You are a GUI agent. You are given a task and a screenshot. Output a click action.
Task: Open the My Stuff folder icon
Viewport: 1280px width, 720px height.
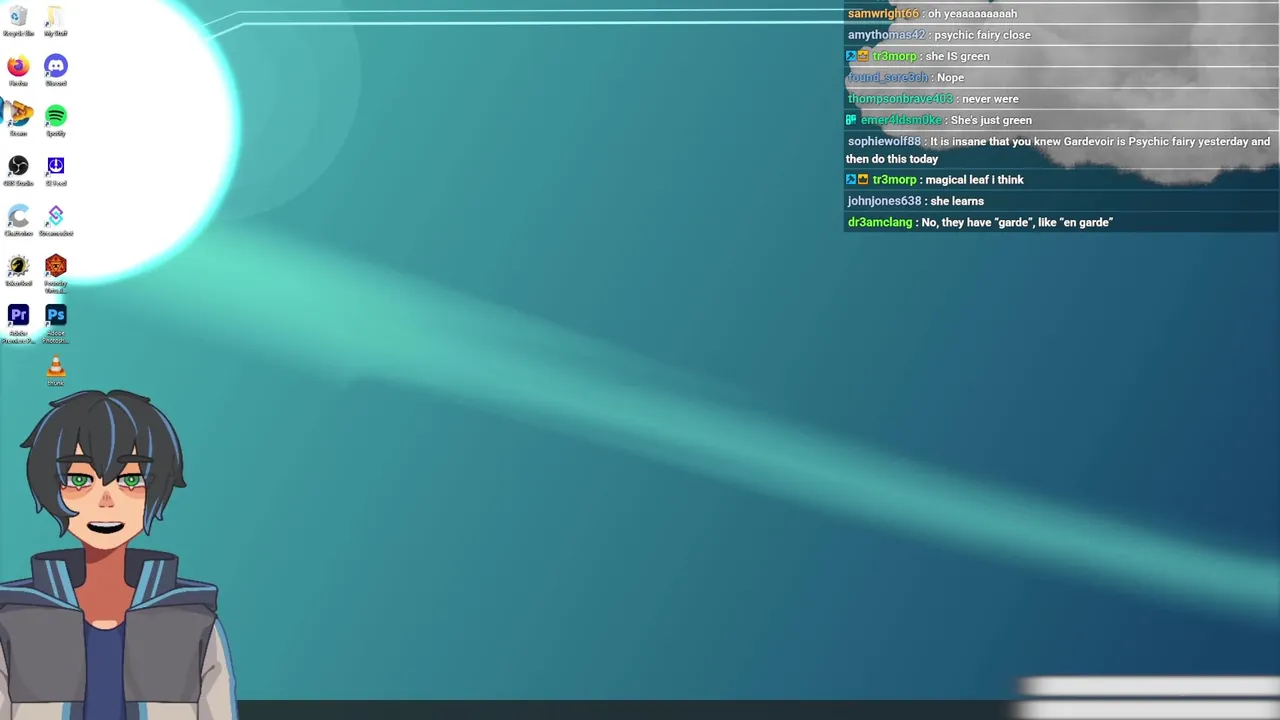pos(56,20)
